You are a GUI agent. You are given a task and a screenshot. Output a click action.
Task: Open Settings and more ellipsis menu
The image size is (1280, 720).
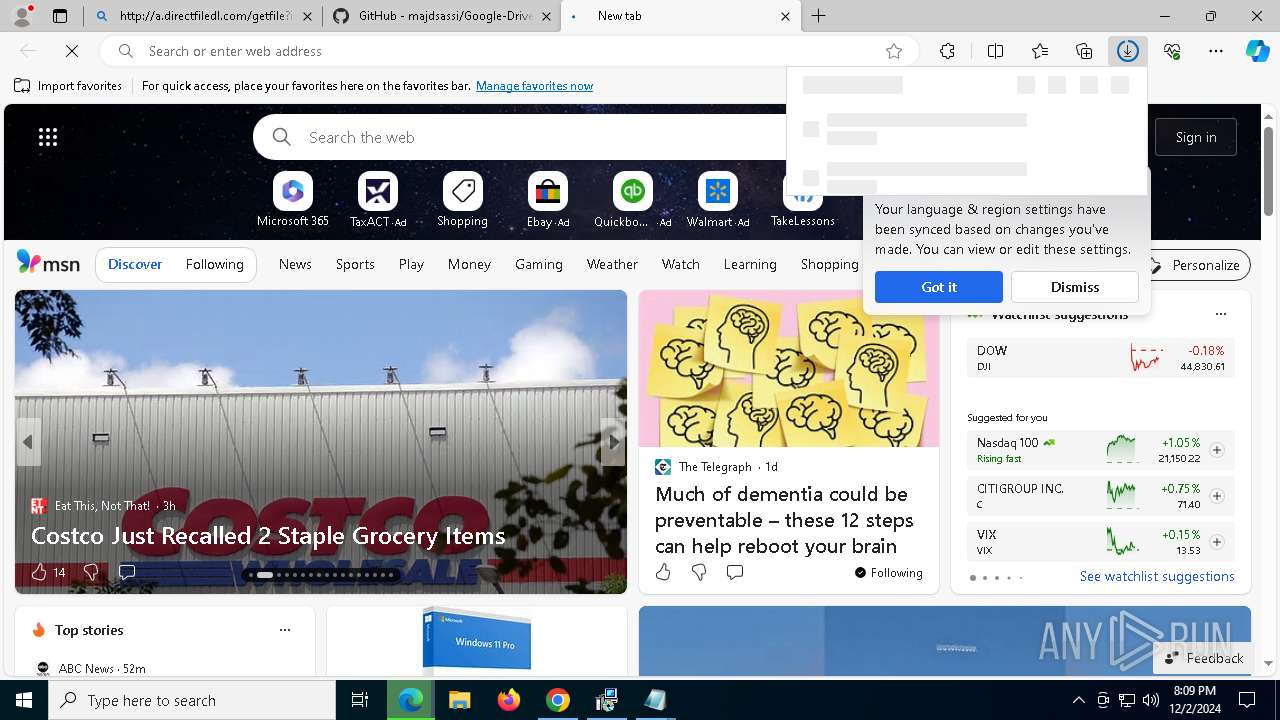click(1216, 51)
